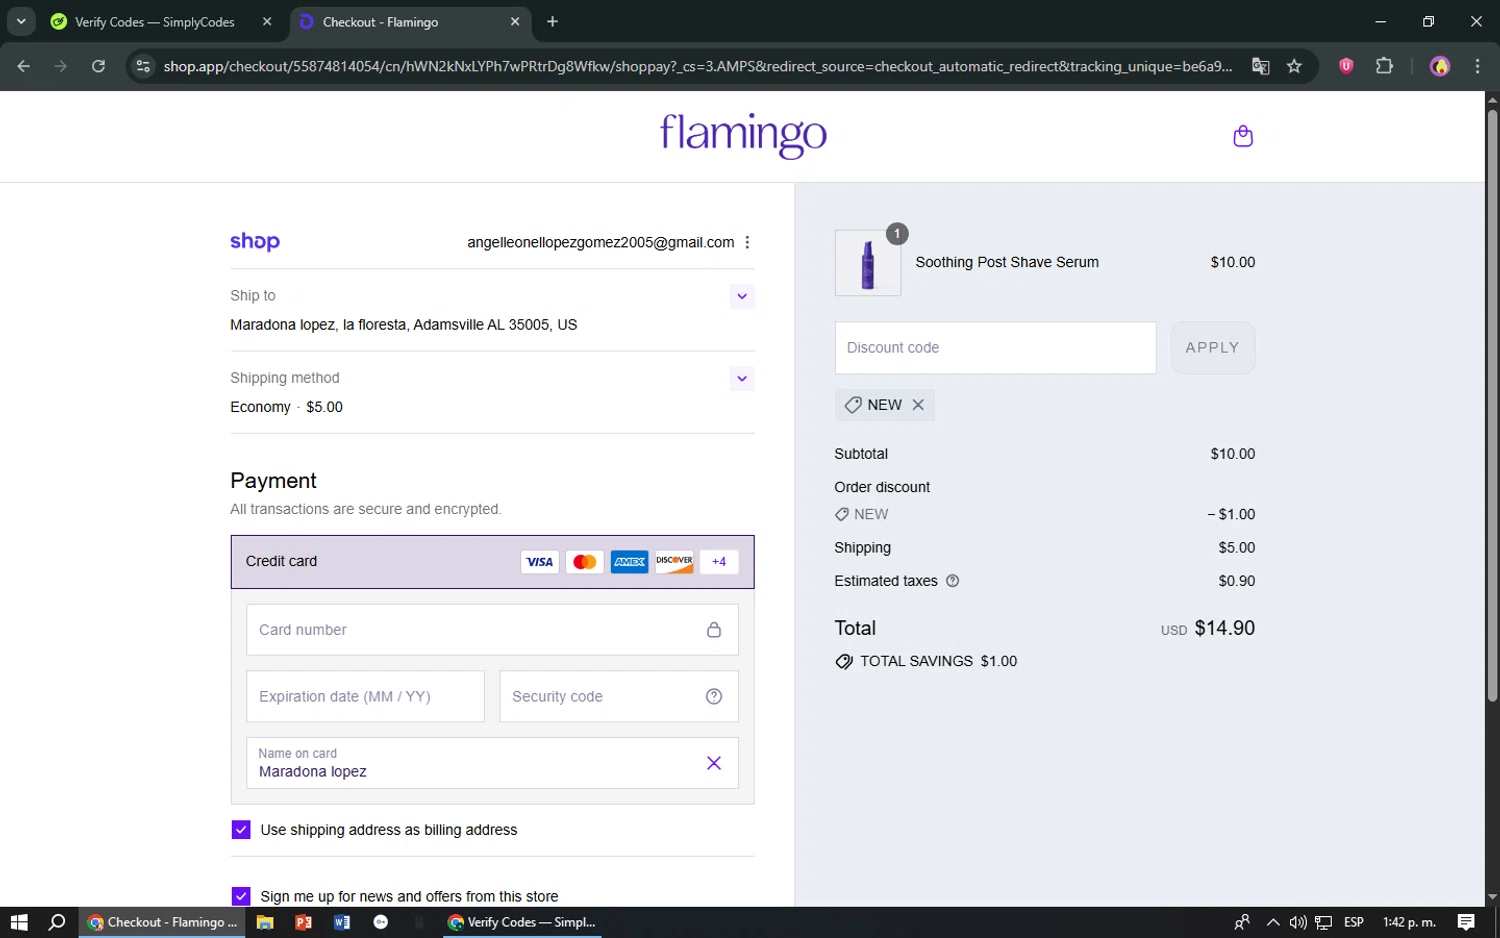Viewport: 1500px width, 938px height.
Task: Click the Estimated taxes info icon
Action: tap(952, 581)
